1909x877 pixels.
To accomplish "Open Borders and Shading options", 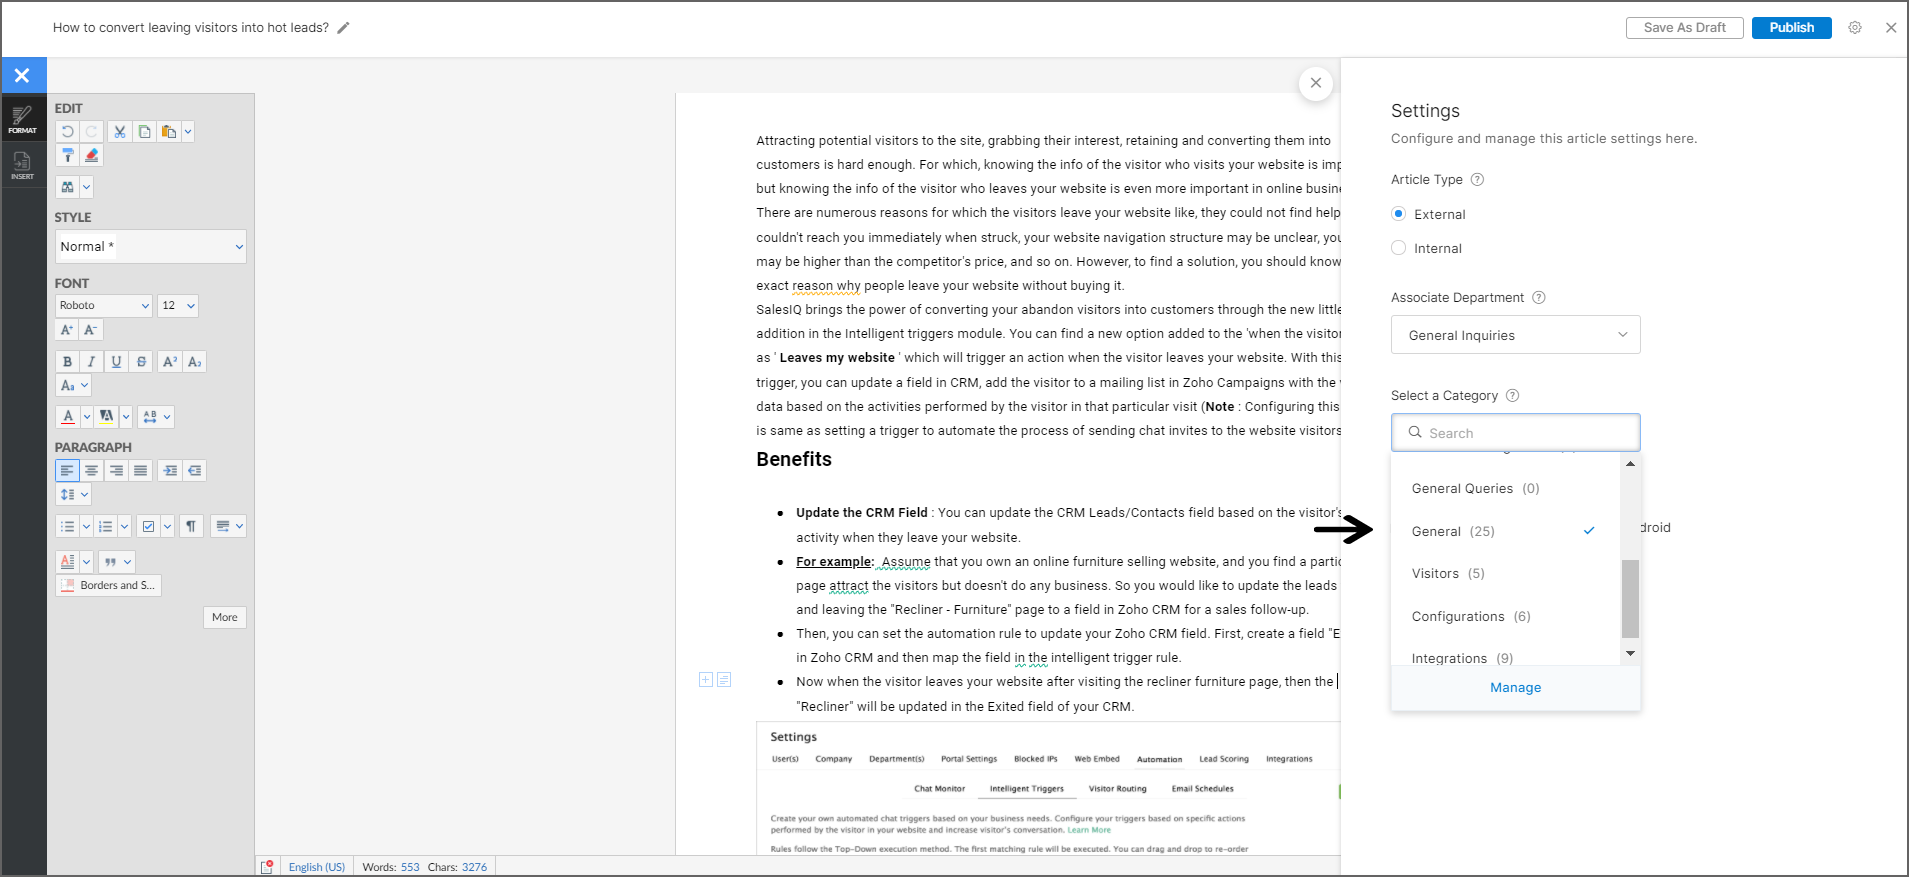I will 108,586.
